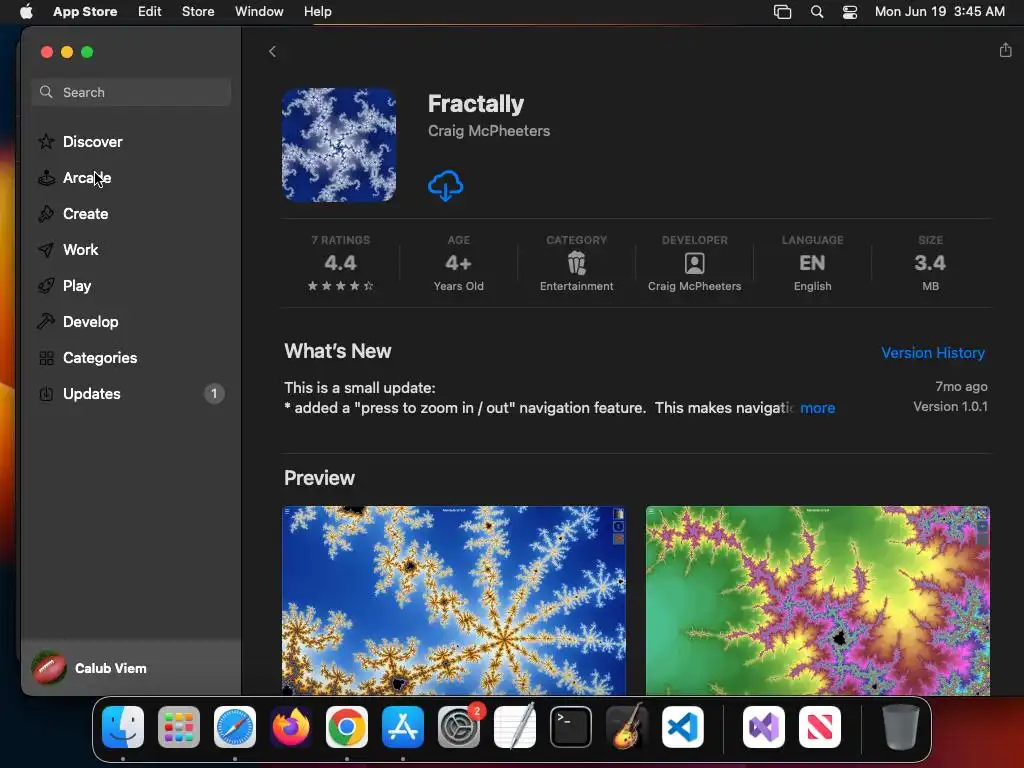Open TextEdit from the Dock
This screenshot has width=1024, height=768.
[515, 727]
